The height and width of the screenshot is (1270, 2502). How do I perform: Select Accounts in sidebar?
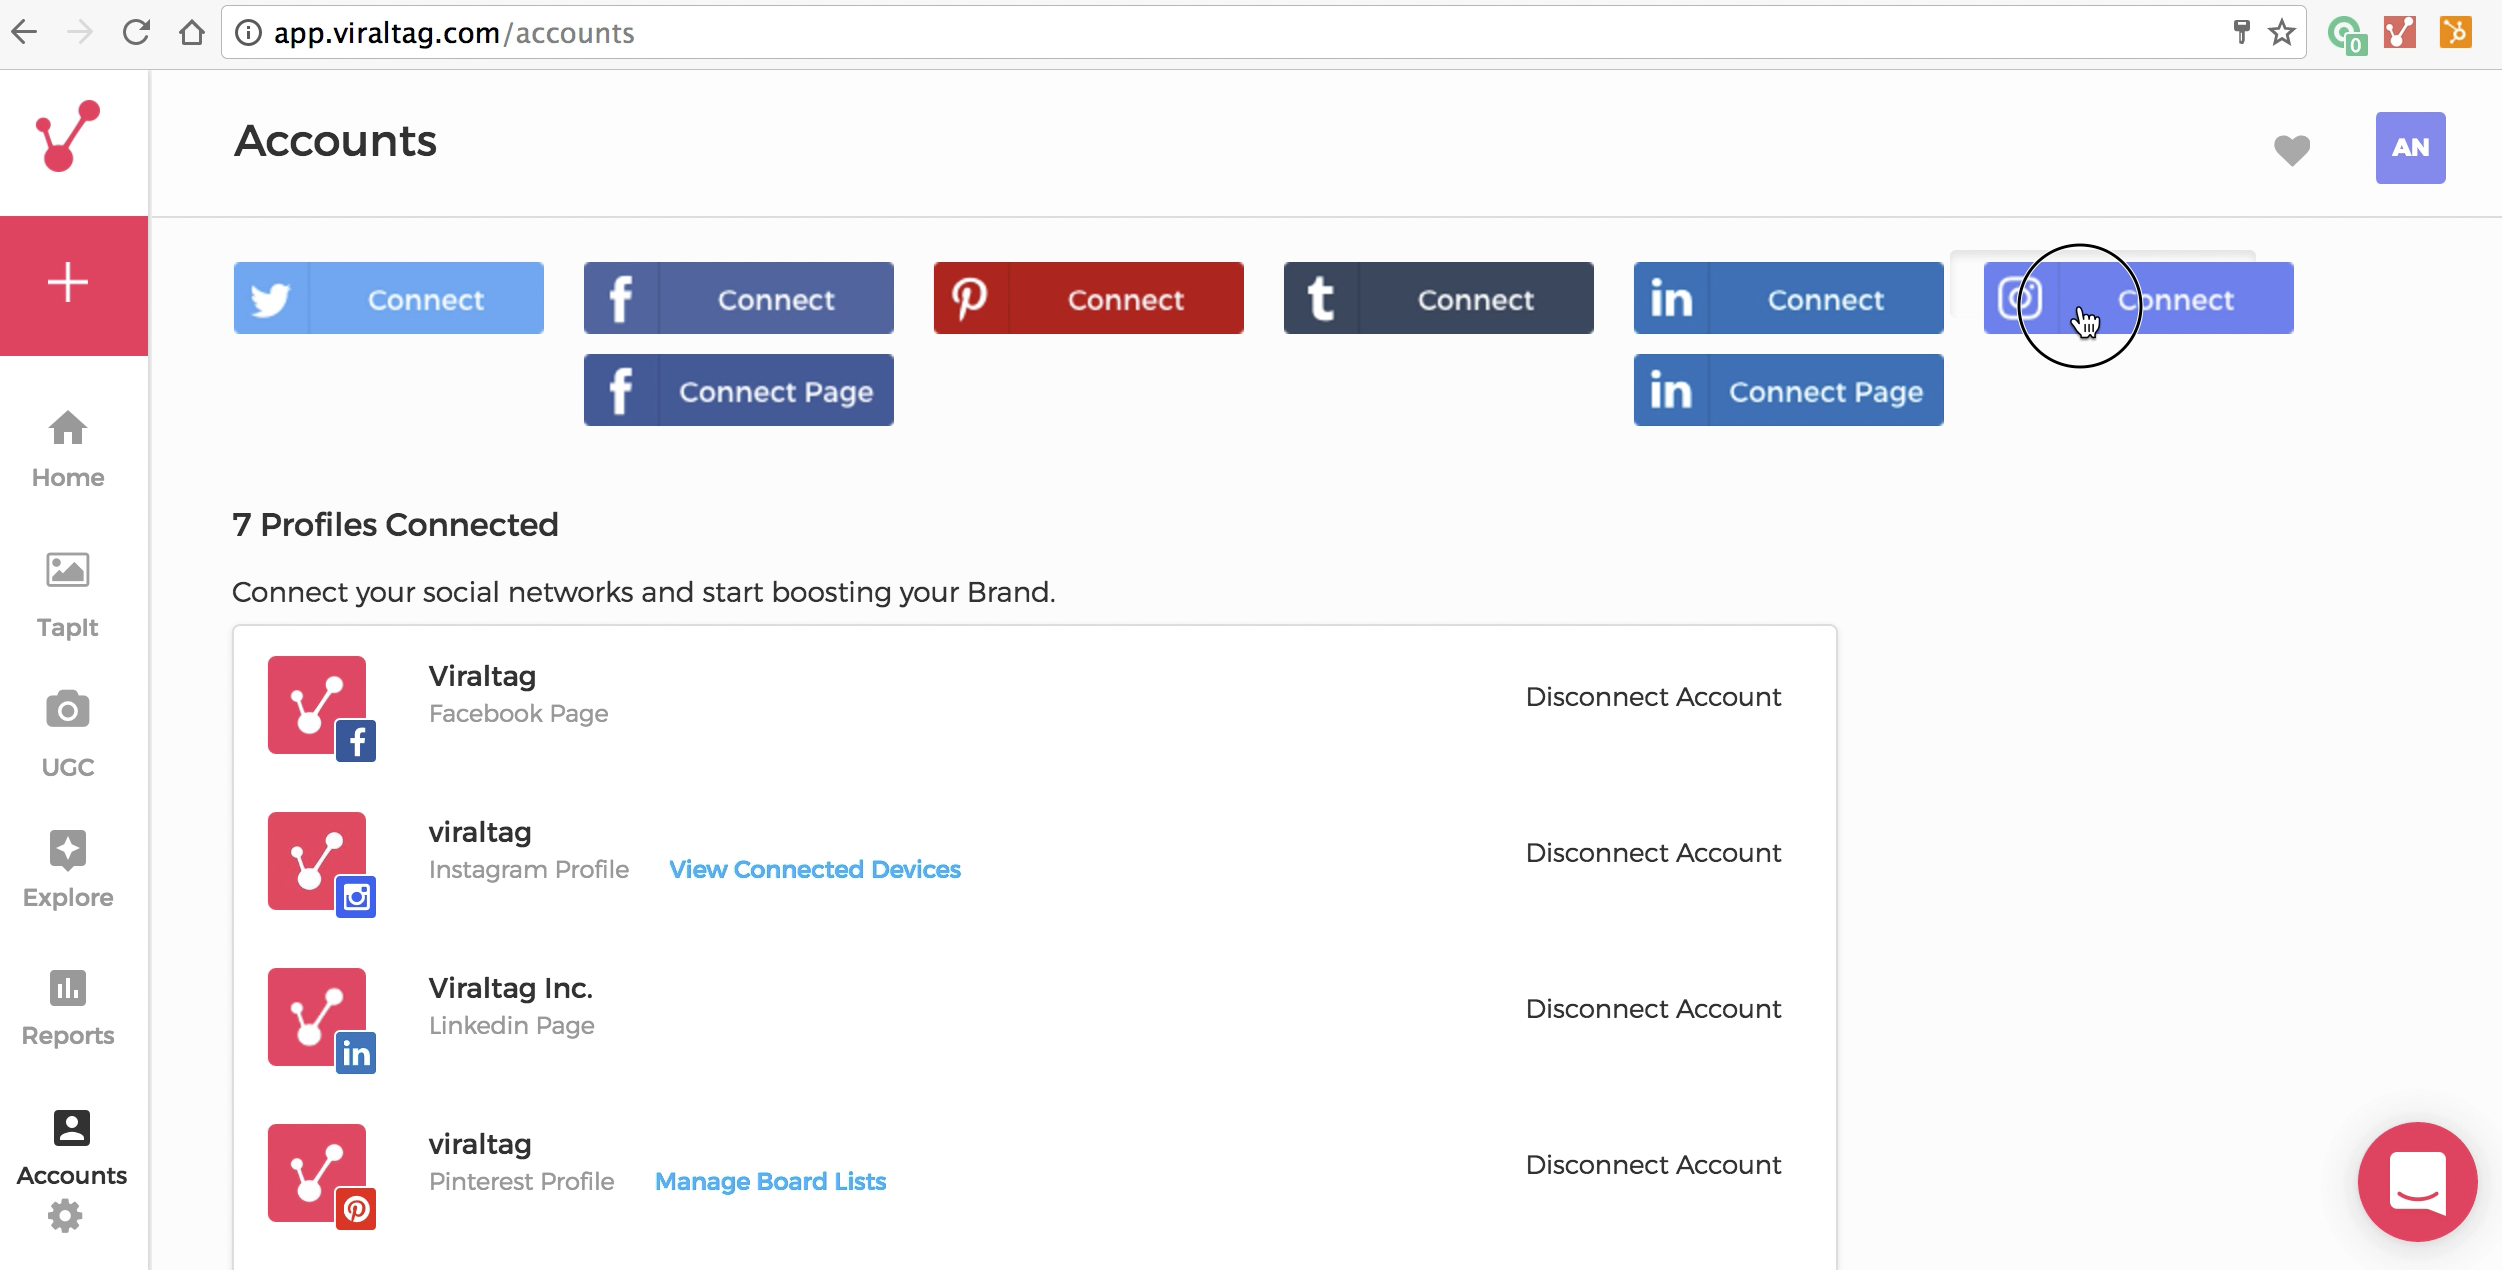coord(72,1148)
